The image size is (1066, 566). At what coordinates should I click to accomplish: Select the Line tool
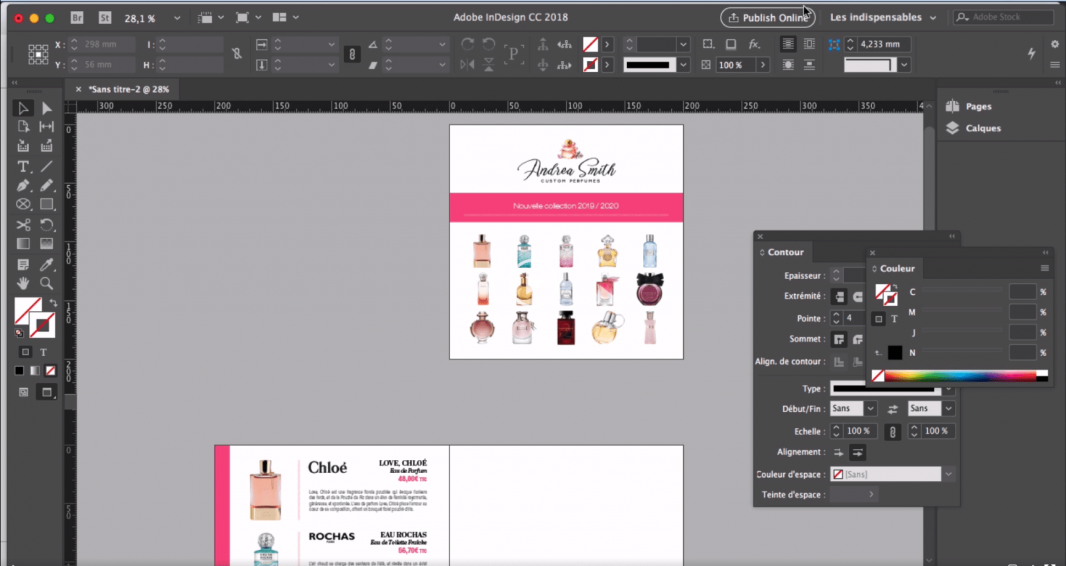tap(46, 166)
